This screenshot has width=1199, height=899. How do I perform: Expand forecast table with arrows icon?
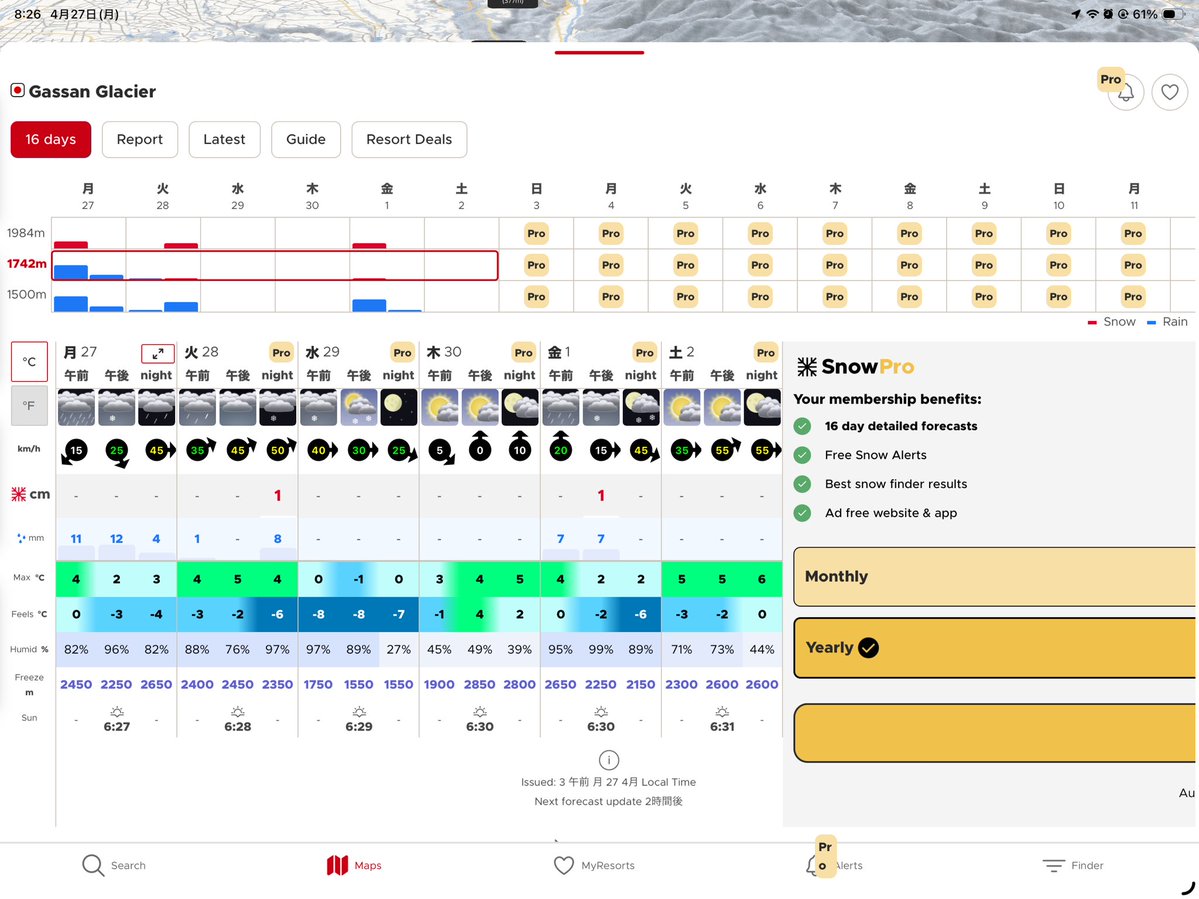point(158,353)
